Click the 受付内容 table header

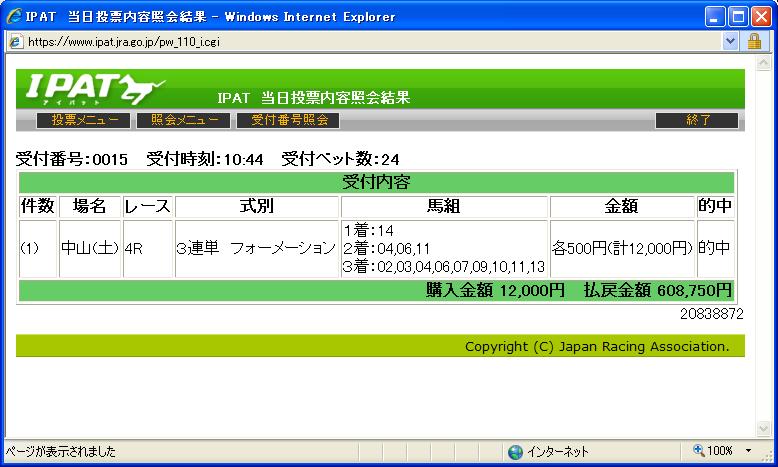[x=376, y=182]
